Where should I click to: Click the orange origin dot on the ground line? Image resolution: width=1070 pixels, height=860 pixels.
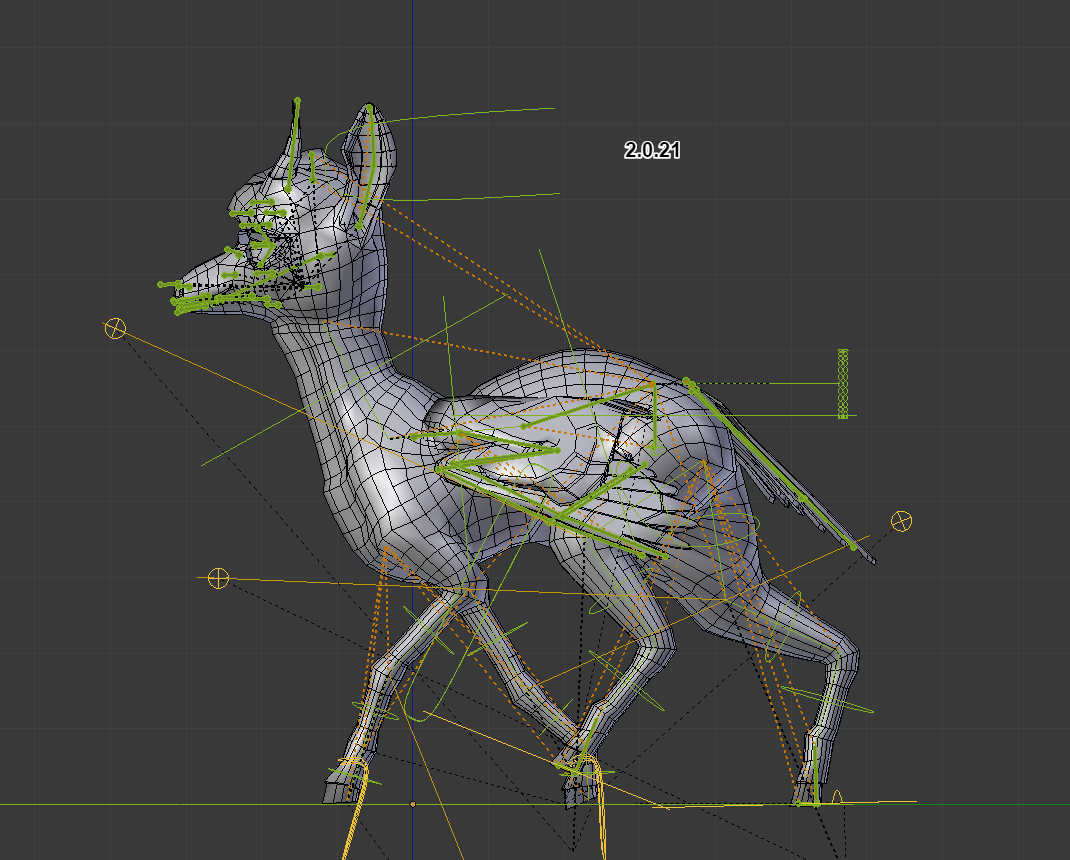tap(412, 805)
